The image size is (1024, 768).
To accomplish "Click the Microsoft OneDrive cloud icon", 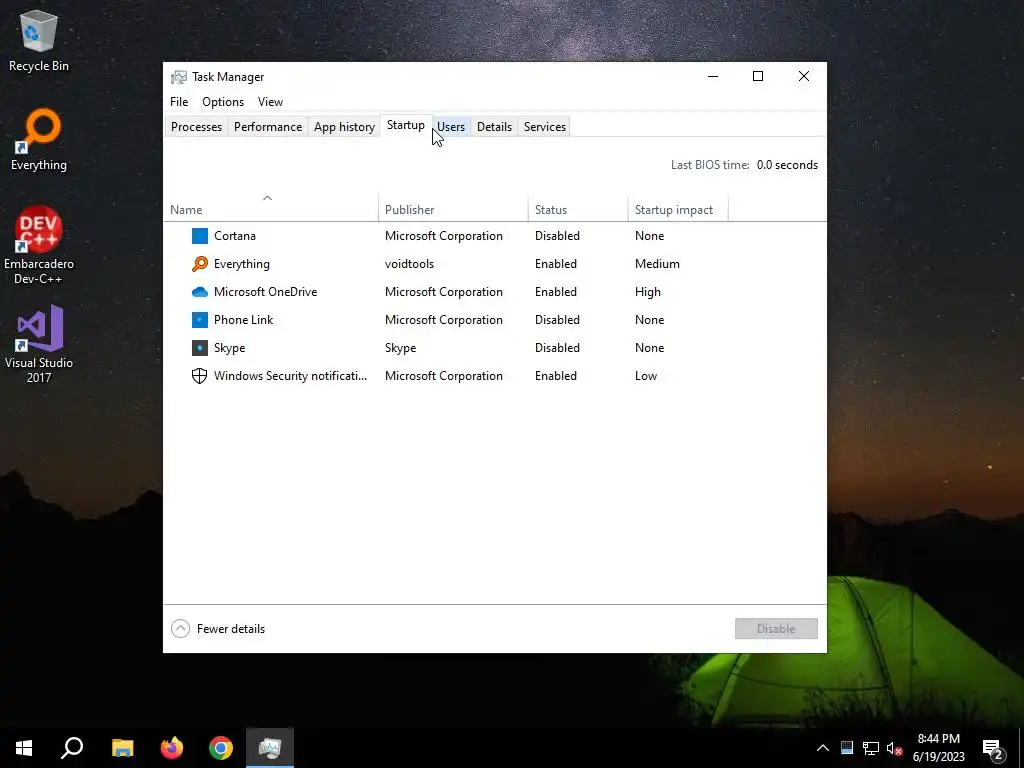I will click(x=200, y=292).
